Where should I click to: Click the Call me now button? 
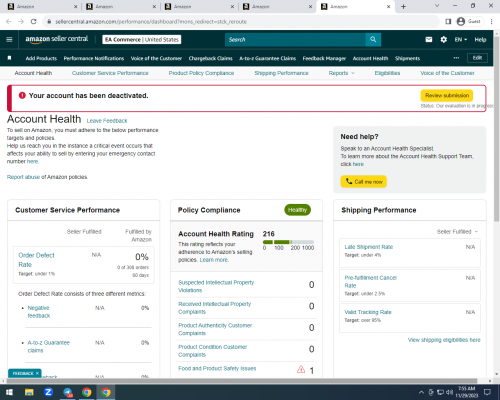364,182
